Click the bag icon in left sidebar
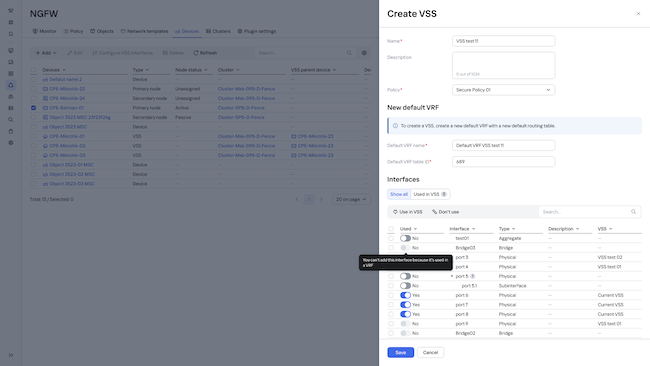The height and width of the screenshot is (366, 650). click(11, 131)
